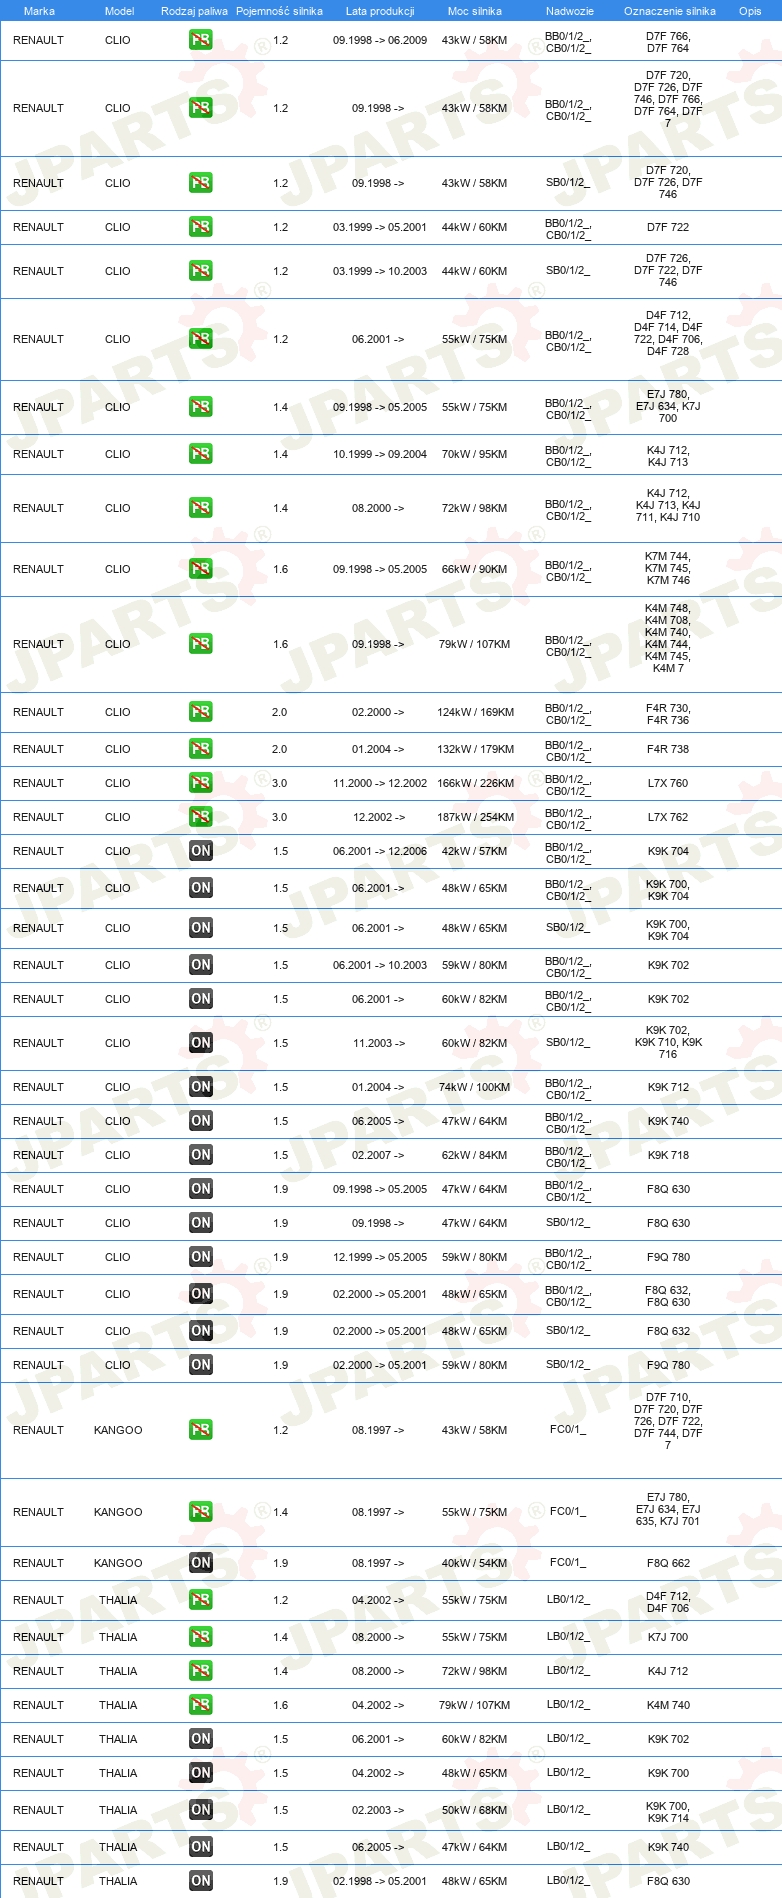This screenshot has width=782, height=1898.
Task: Click the Marka column header
Action: 39,11
